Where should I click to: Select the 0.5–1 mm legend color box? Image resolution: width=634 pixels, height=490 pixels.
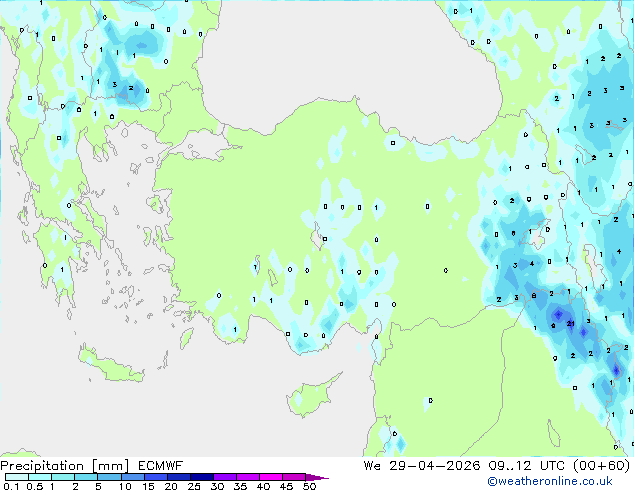[x=40, y=477]
